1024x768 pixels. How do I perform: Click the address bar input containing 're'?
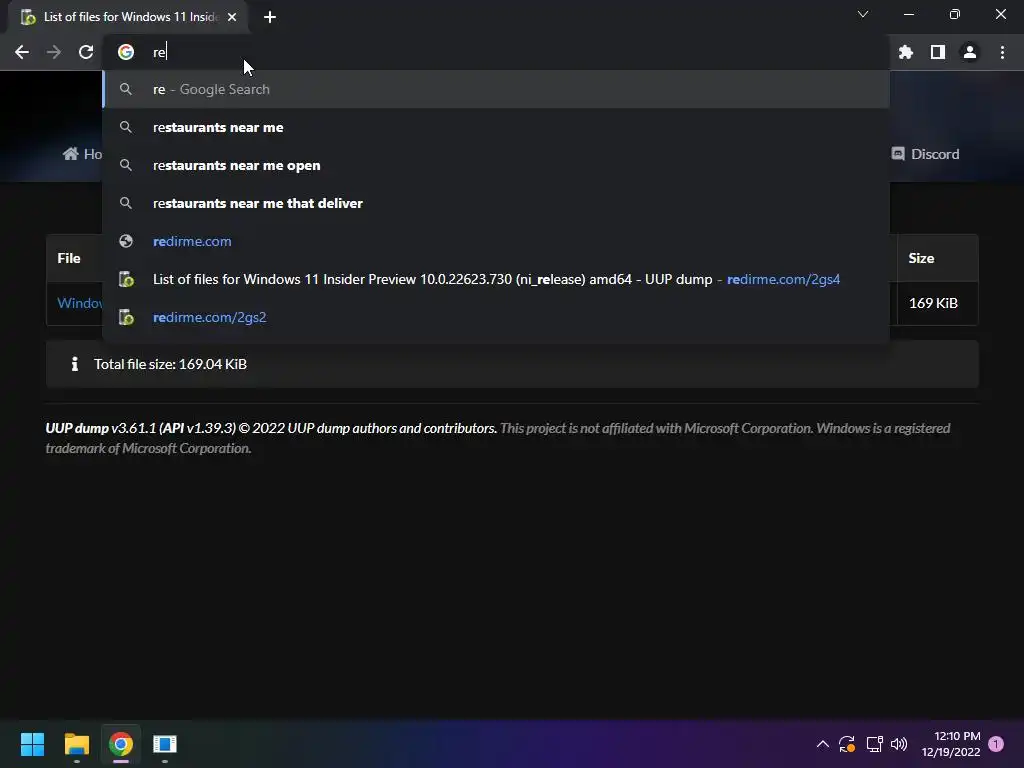496,52
